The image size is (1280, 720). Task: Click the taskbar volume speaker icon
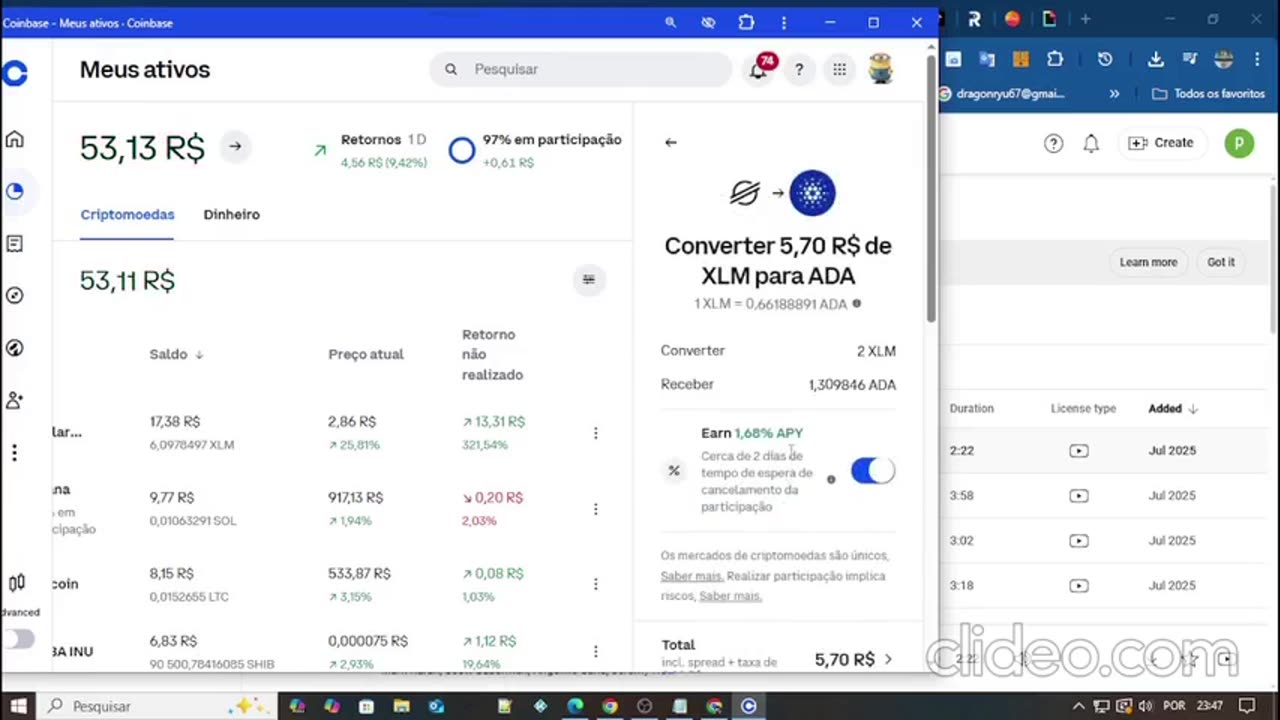pyautogui.click(x=1144, y=706)
